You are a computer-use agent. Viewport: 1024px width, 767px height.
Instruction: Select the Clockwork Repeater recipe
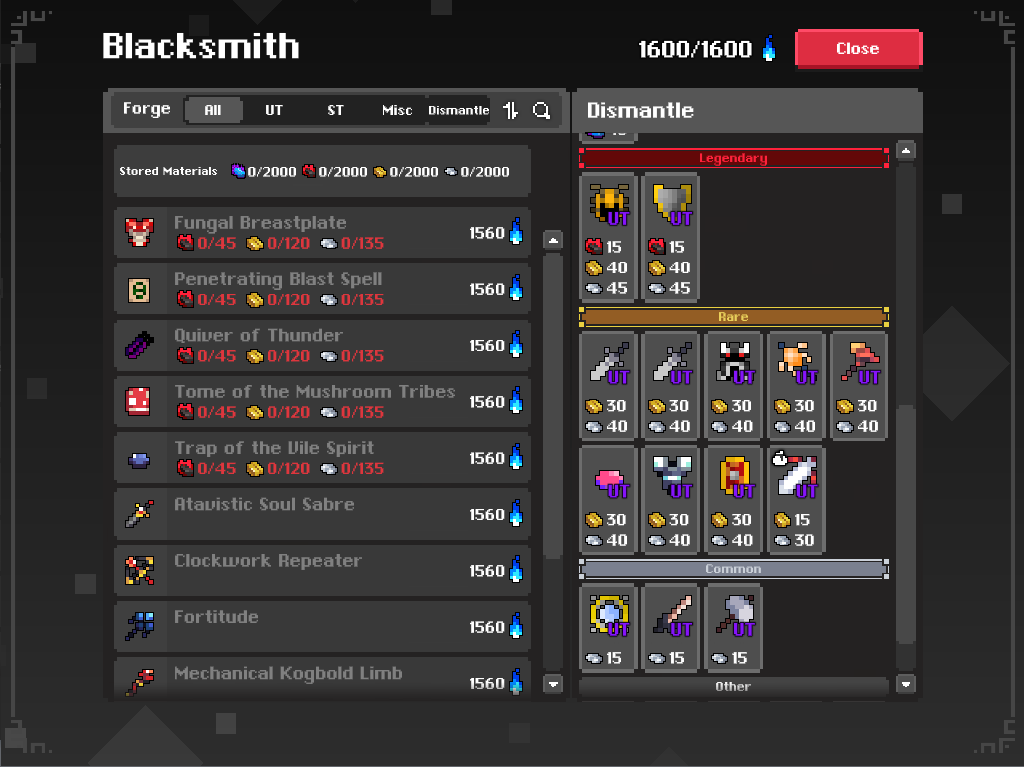pyautogui.click(x=322, y=571)
